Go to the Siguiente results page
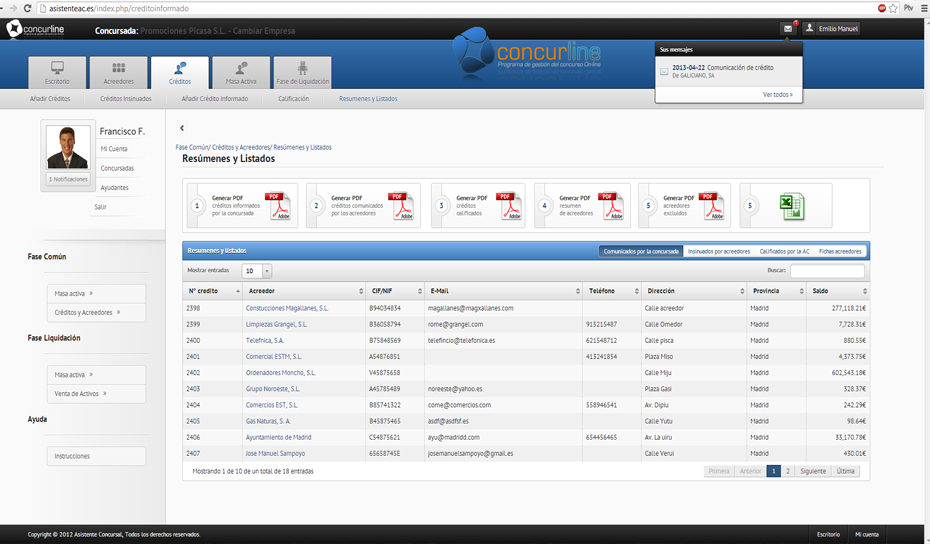 813,471
